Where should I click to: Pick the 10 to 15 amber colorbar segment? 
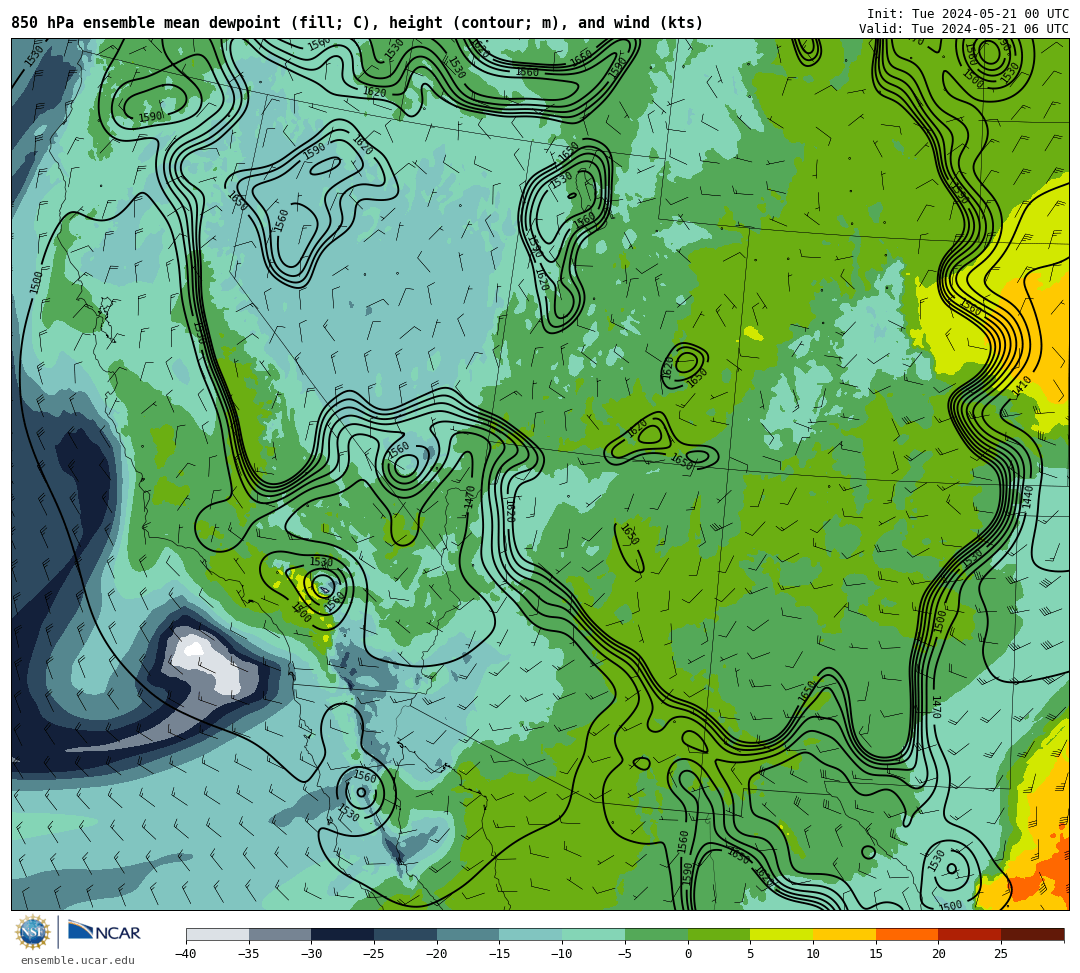click(844, 934)
